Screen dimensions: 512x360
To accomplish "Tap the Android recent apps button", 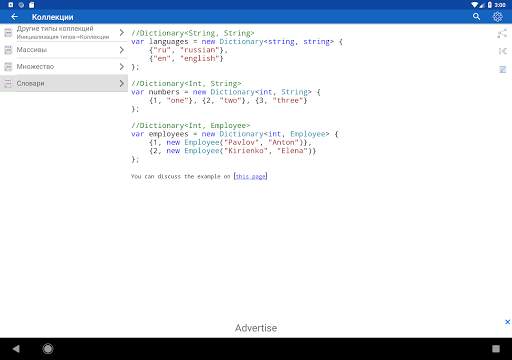I will click(496, 349).
